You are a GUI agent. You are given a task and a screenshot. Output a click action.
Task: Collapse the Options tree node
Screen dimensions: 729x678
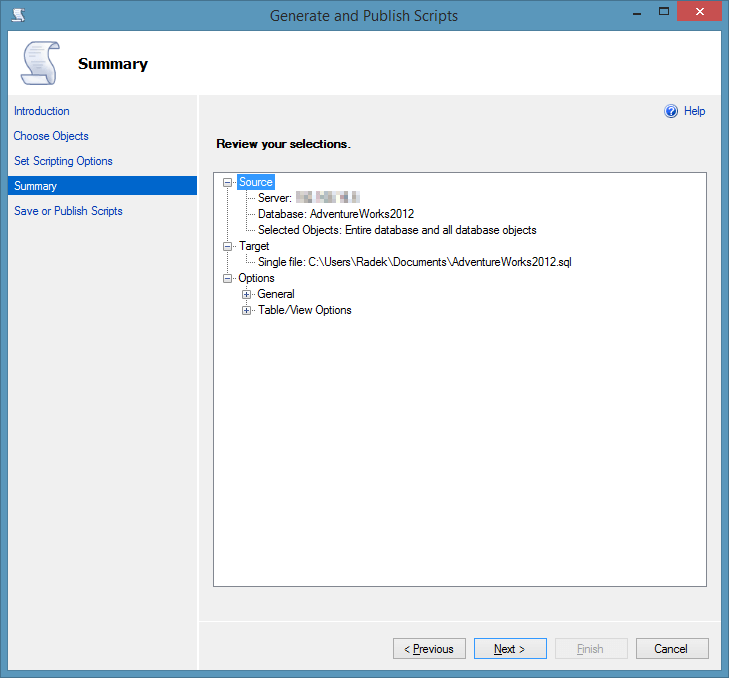[227, 279]
